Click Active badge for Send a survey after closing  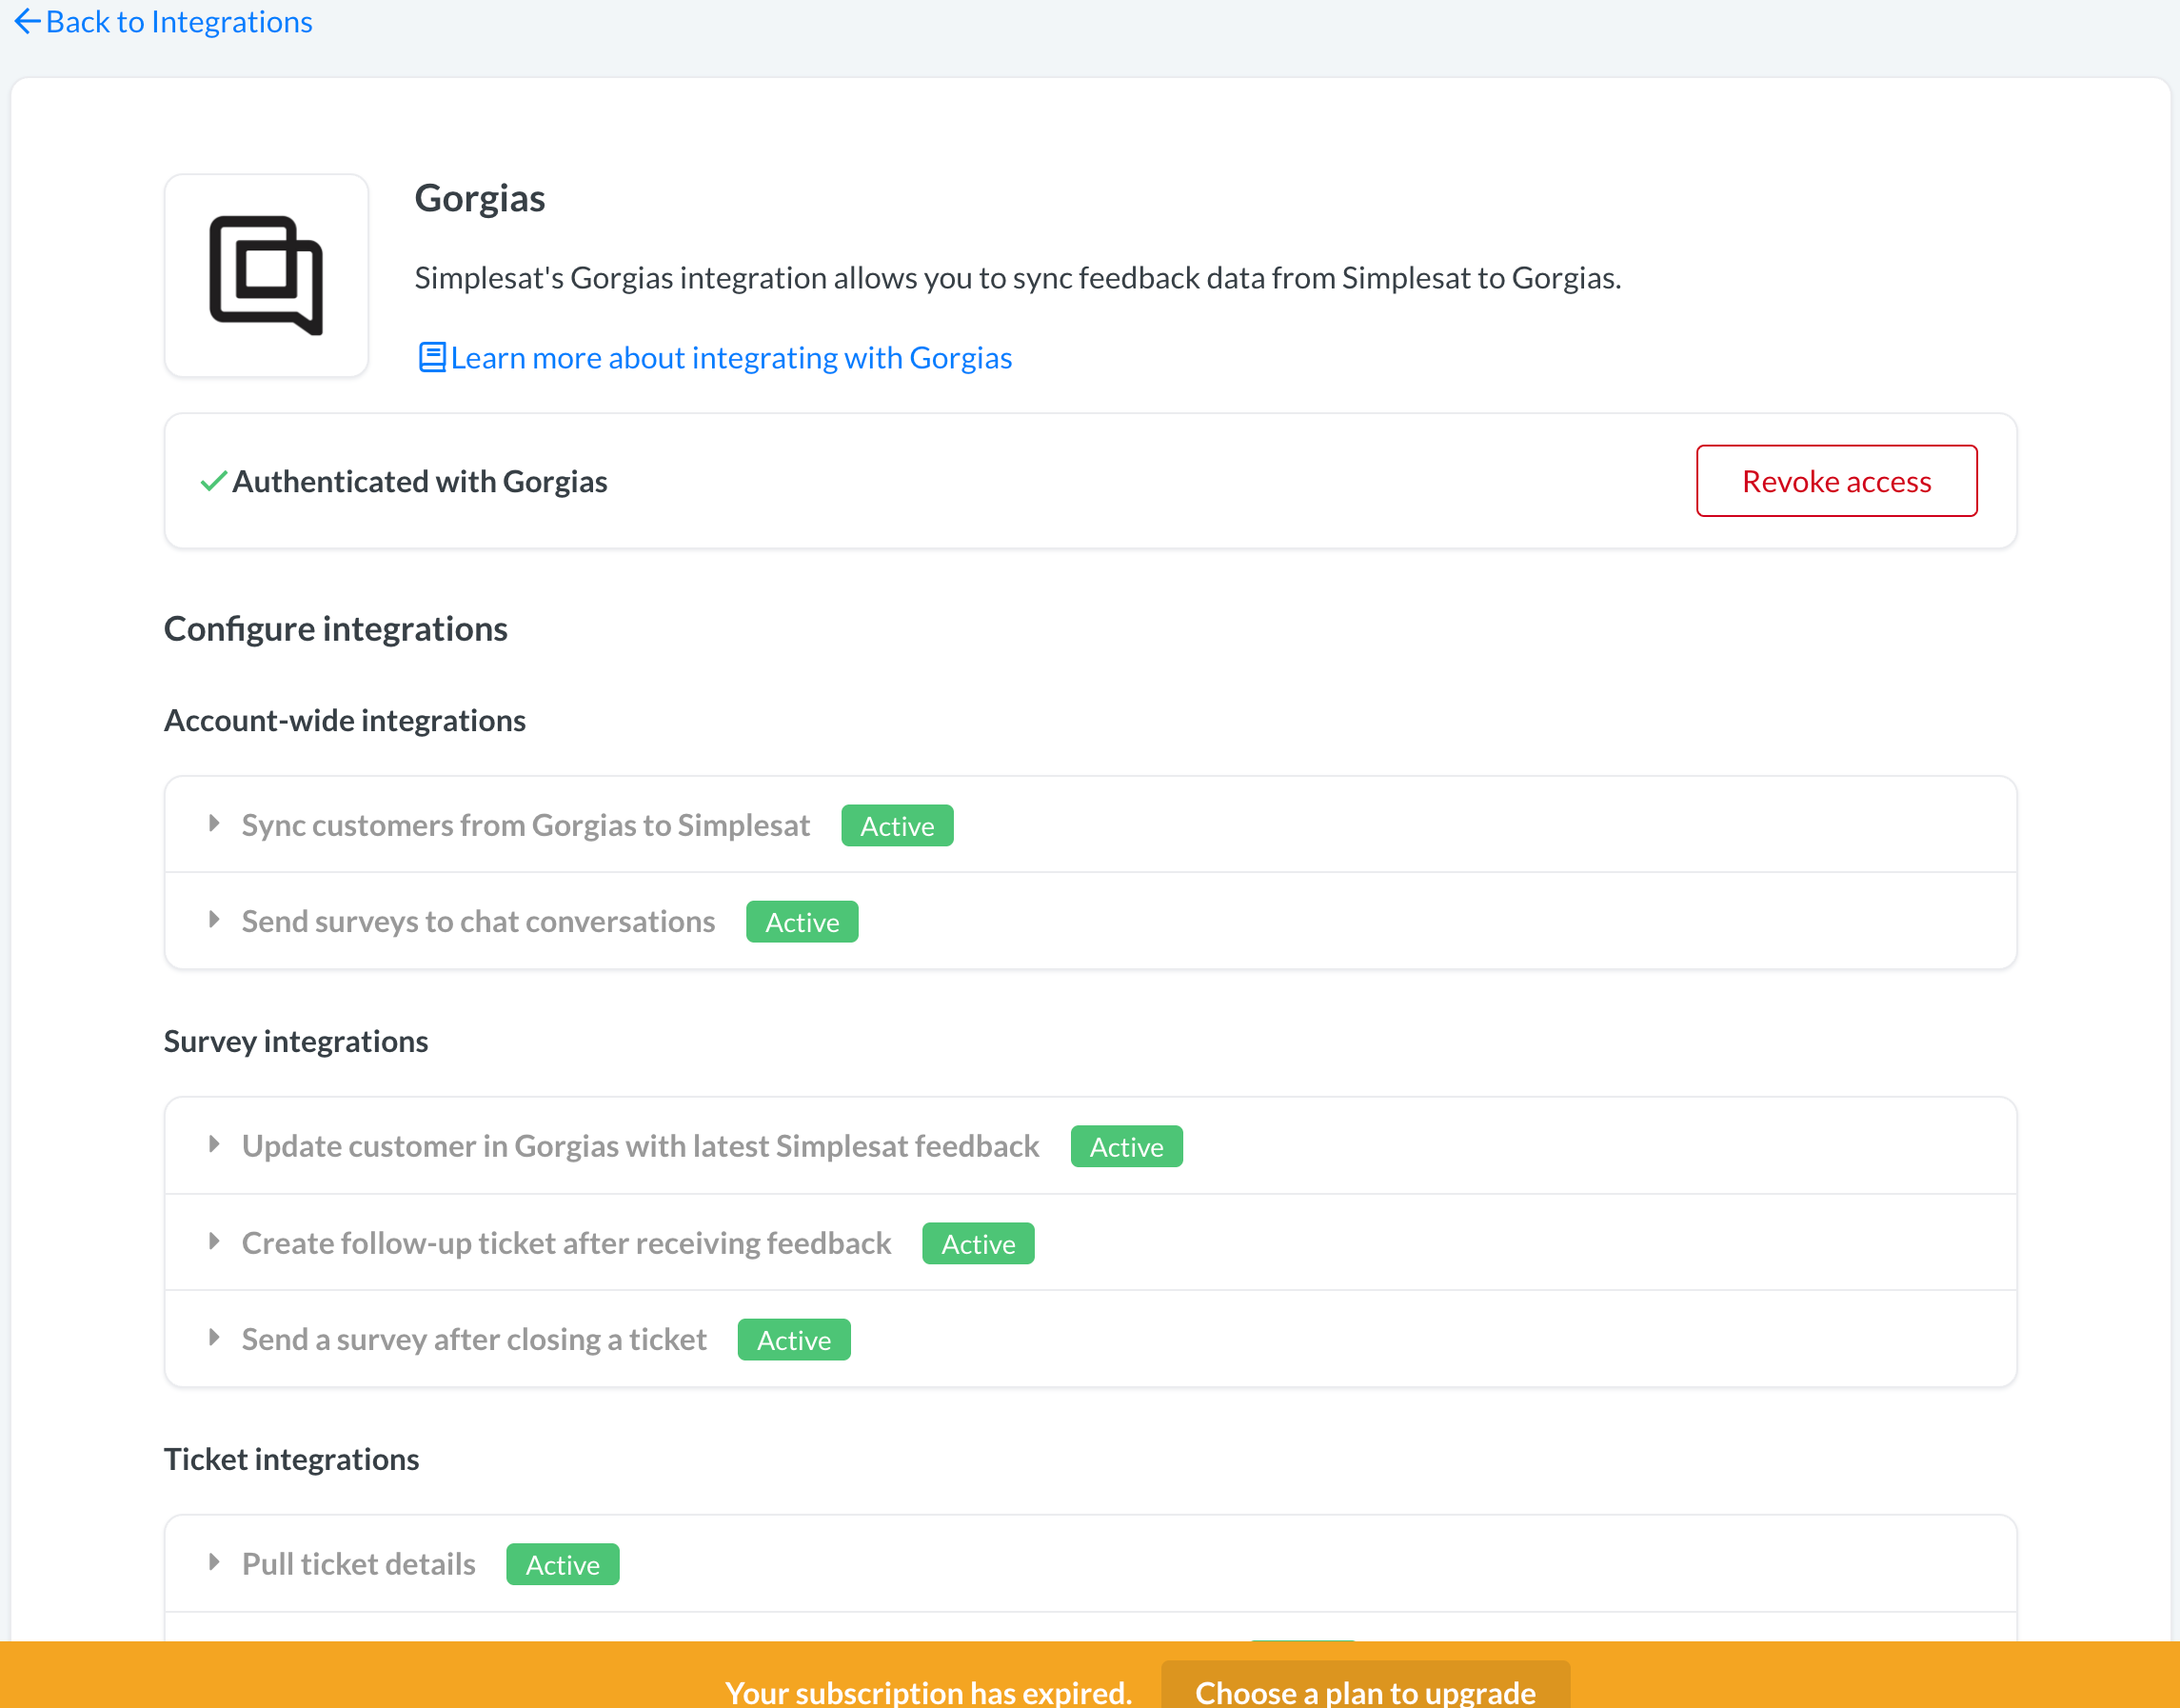point(794,1340)
